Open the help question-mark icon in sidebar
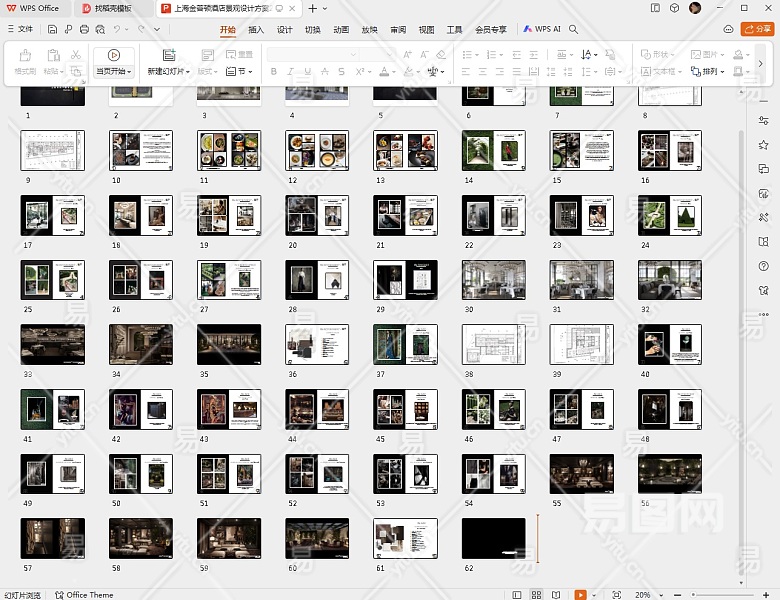Image resolution: width=780 pixels, height=600 pixels. click(763, 265)
